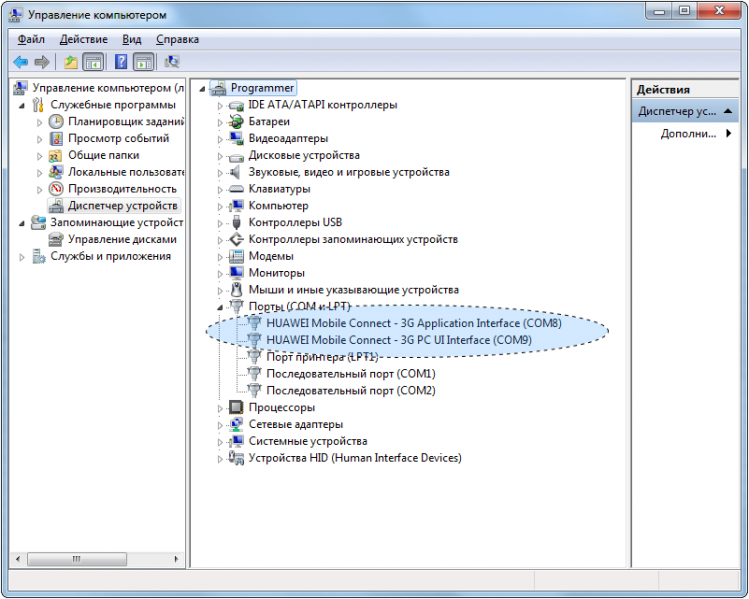Click the Клавиатуры device icon
This screenshot has height=599, width=749.
[236, 189]
